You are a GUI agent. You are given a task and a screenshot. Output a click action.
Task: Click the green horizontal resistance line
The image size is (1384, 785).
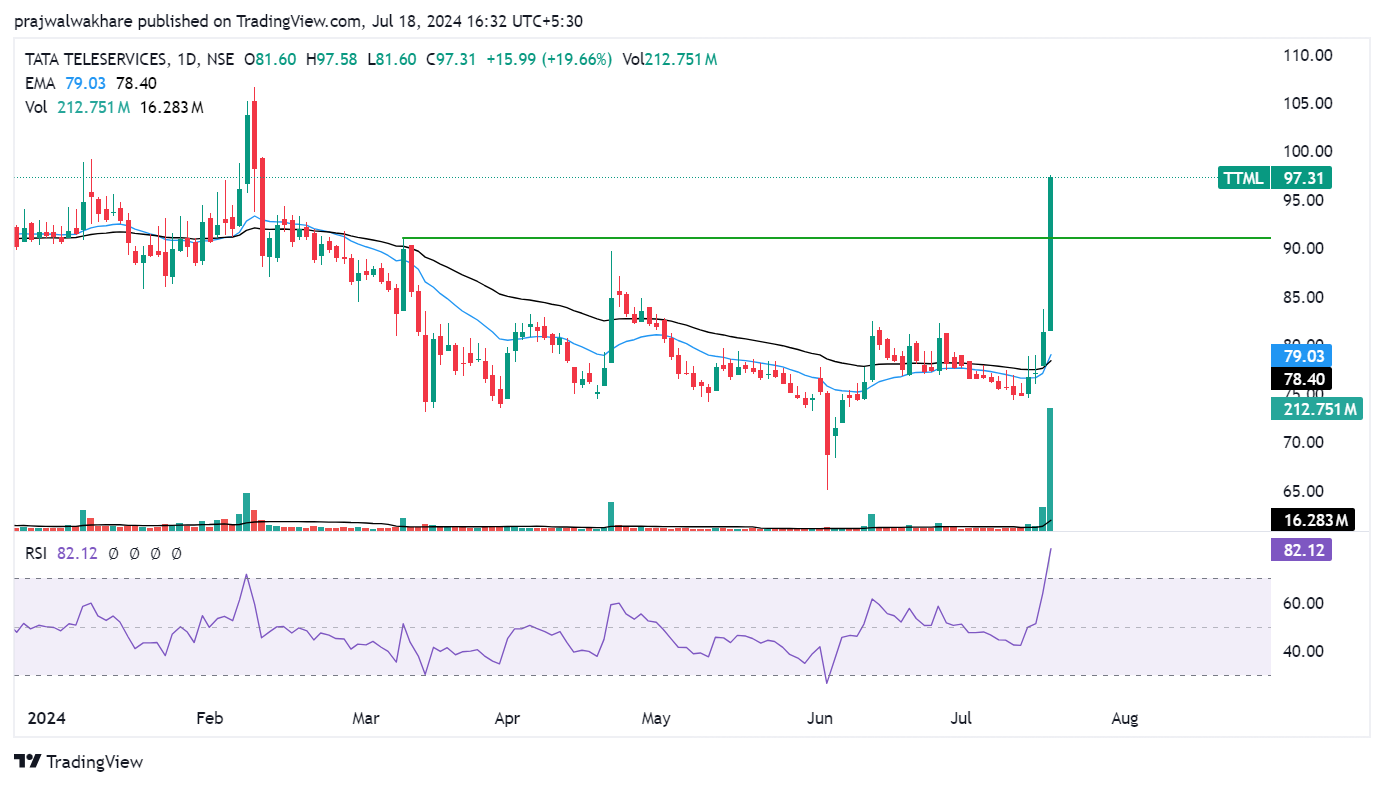pos(700,238)
